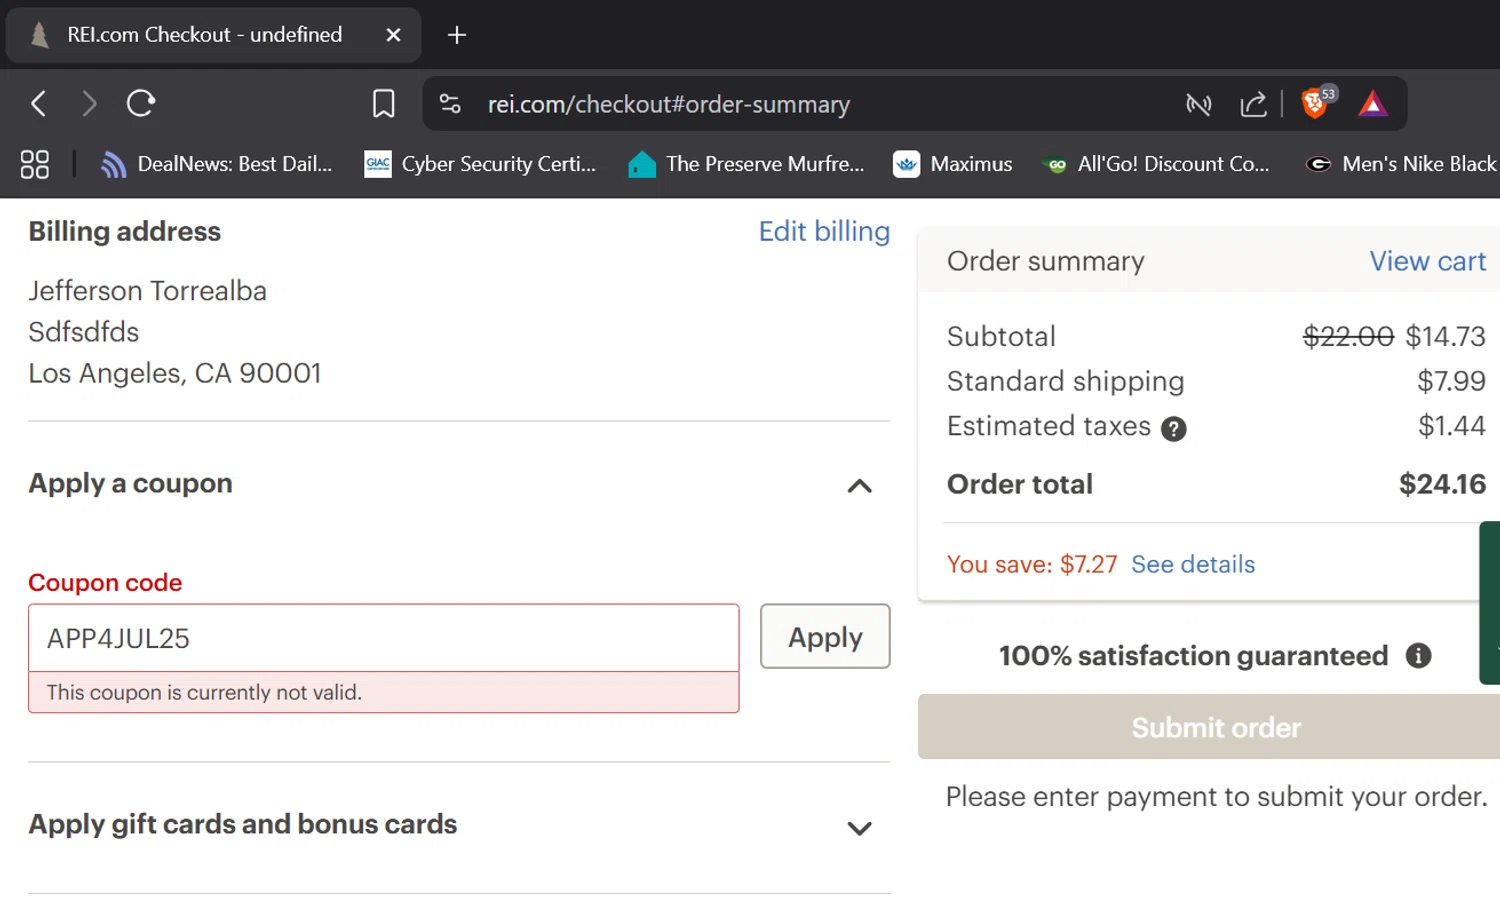Collapse the Apply a coupon section

point(859,486)
